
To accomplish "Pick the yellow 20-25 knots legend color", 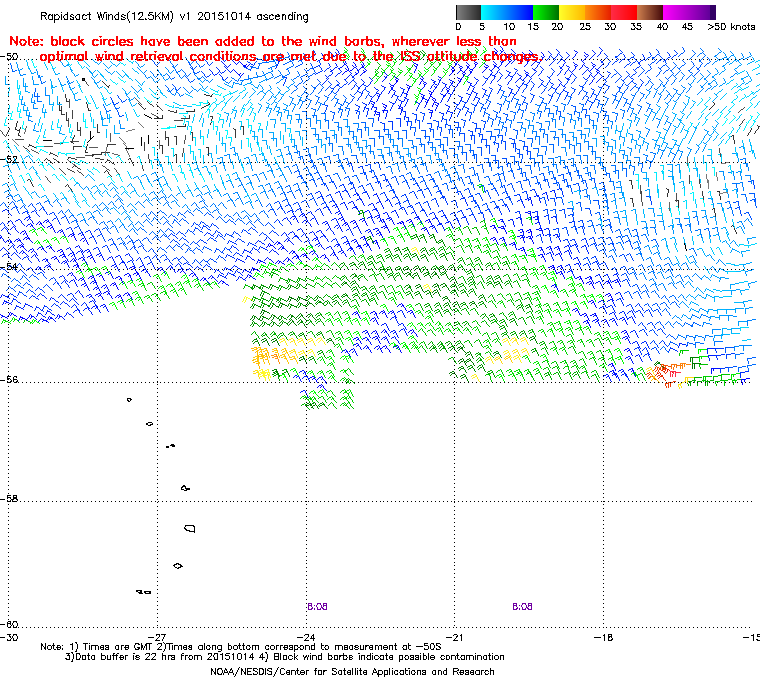I will [x=572, y=12].
